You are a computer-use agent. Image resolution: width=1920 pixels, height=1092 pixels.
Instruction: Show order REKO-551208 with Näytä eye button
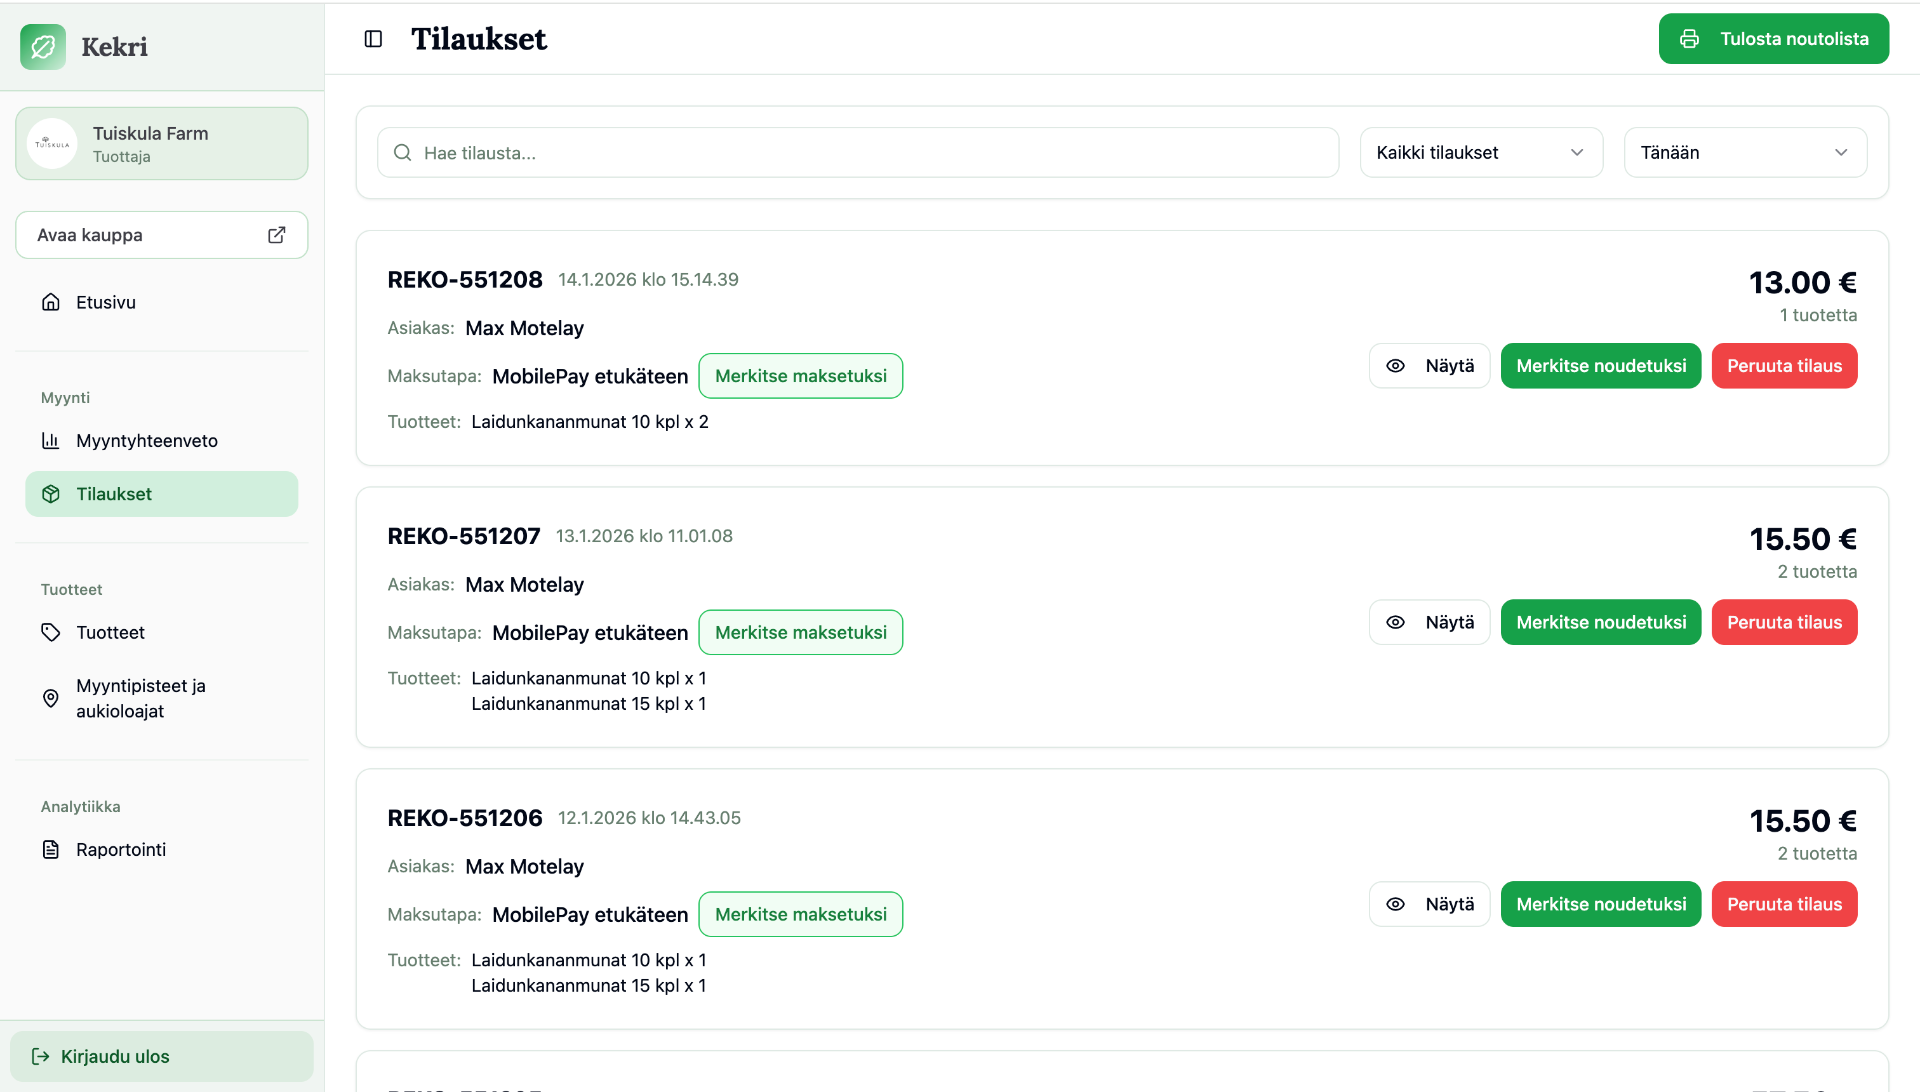(1429, 366)
